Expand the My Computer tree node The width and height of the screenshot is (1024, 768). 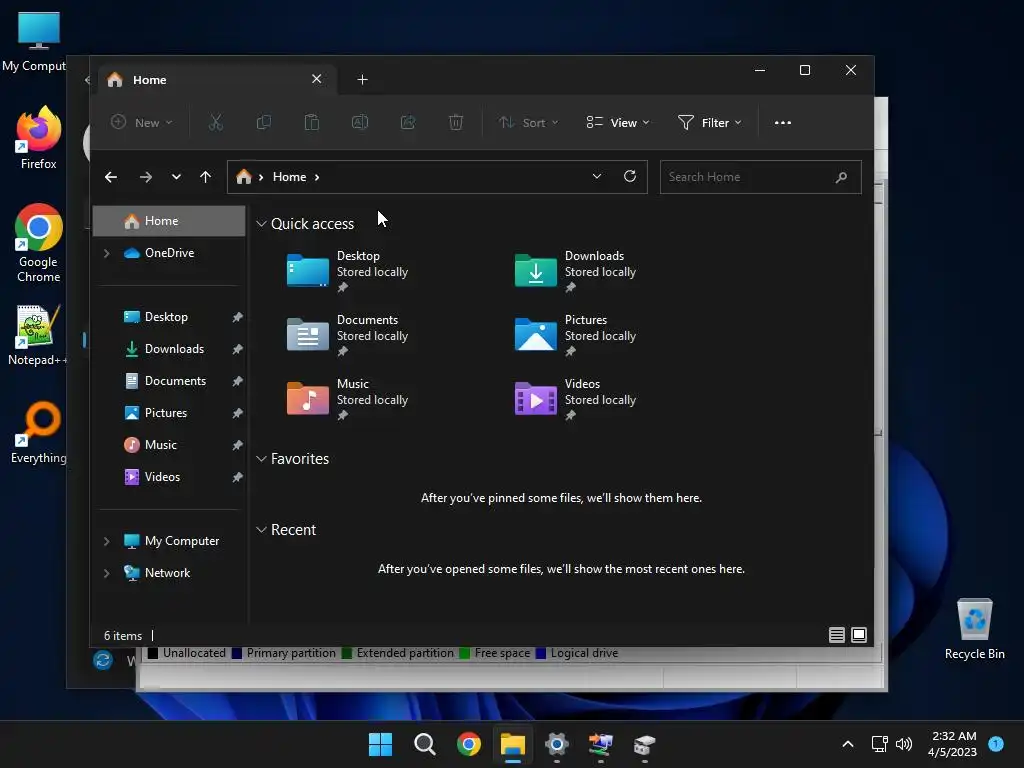coord(106,541)
